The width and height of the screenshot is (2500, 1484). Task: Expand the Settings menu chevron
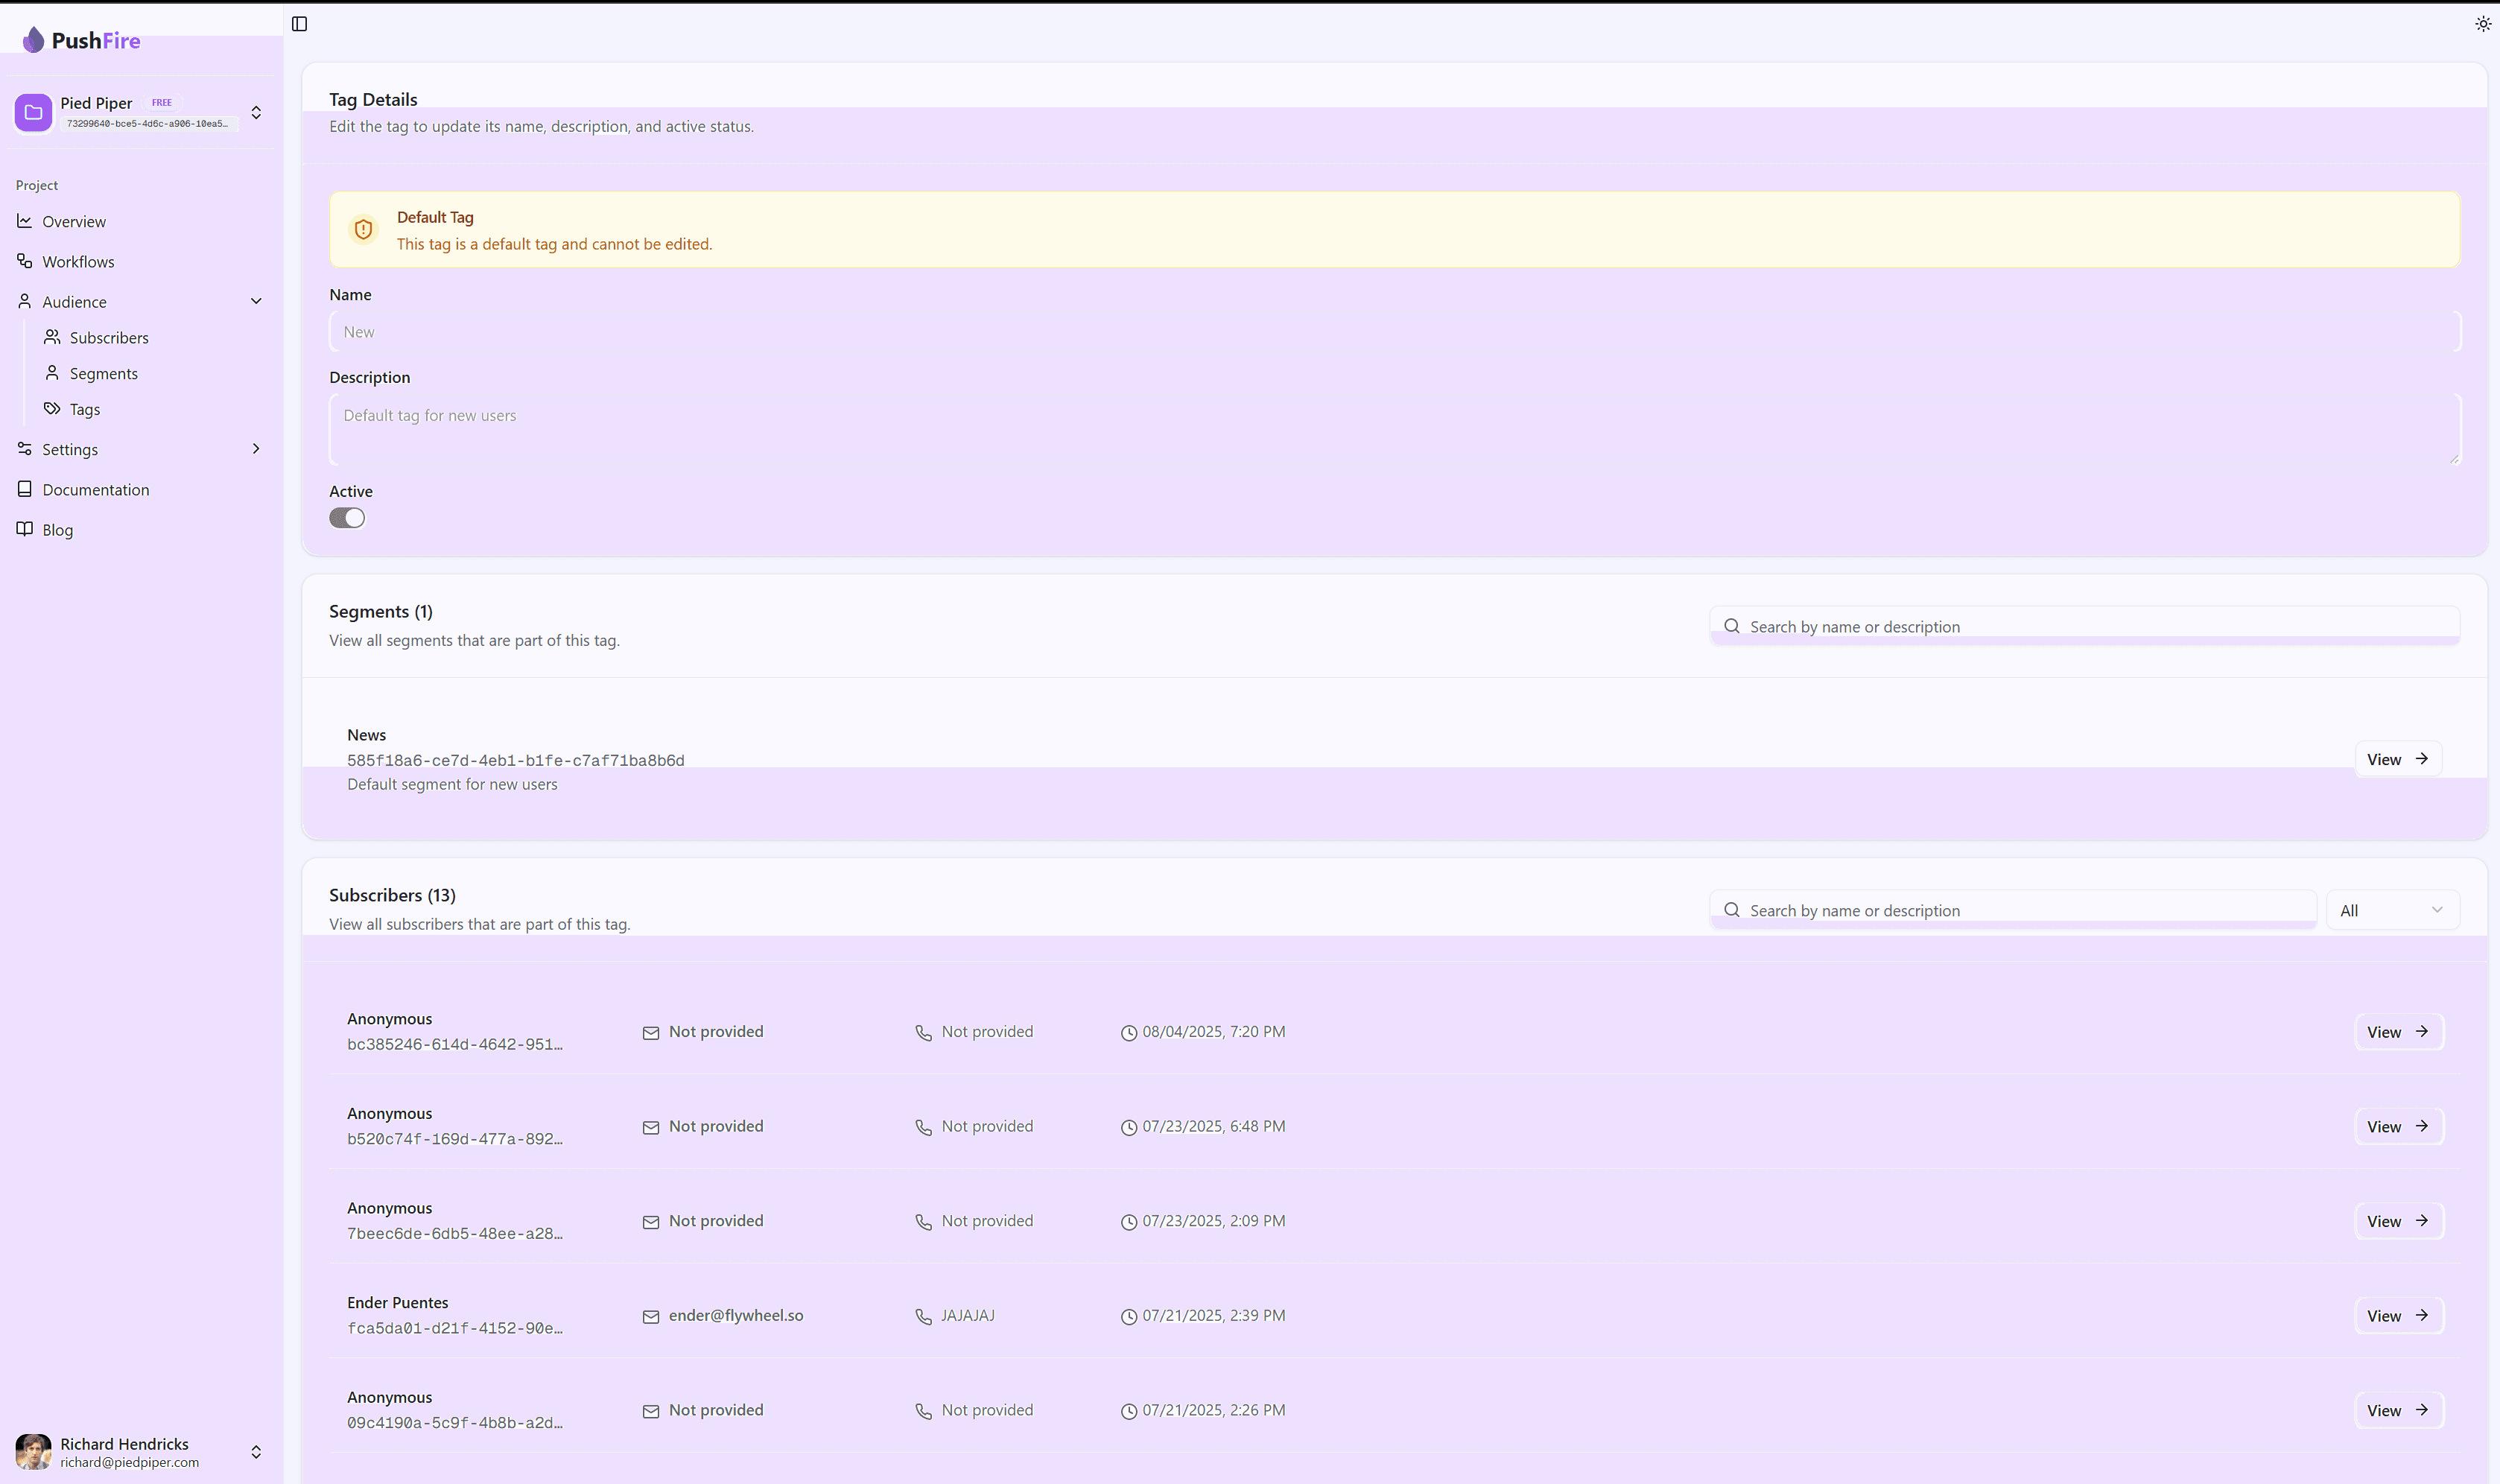(x=256, y=449)
